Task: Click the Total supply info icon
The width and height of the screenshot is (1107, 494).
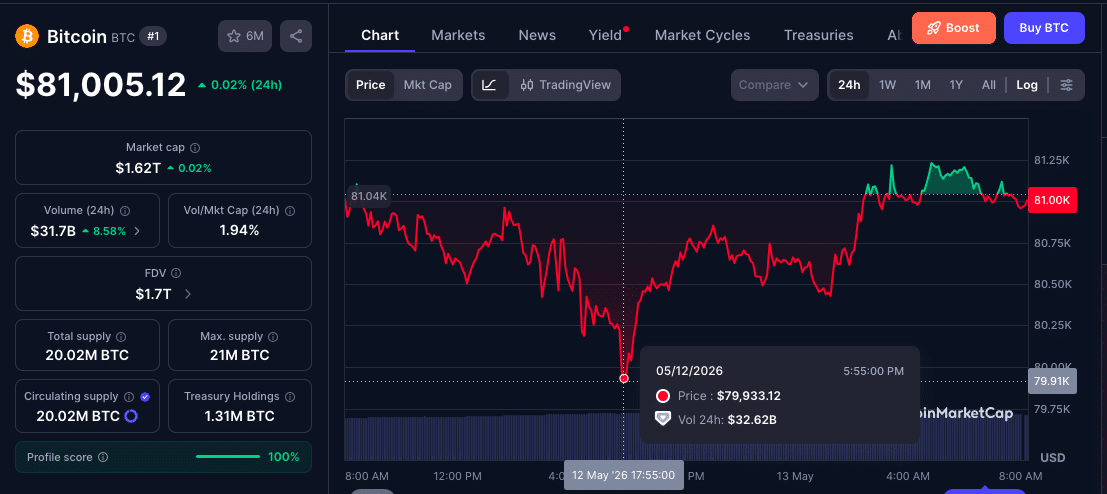Action: pos(121,337)
